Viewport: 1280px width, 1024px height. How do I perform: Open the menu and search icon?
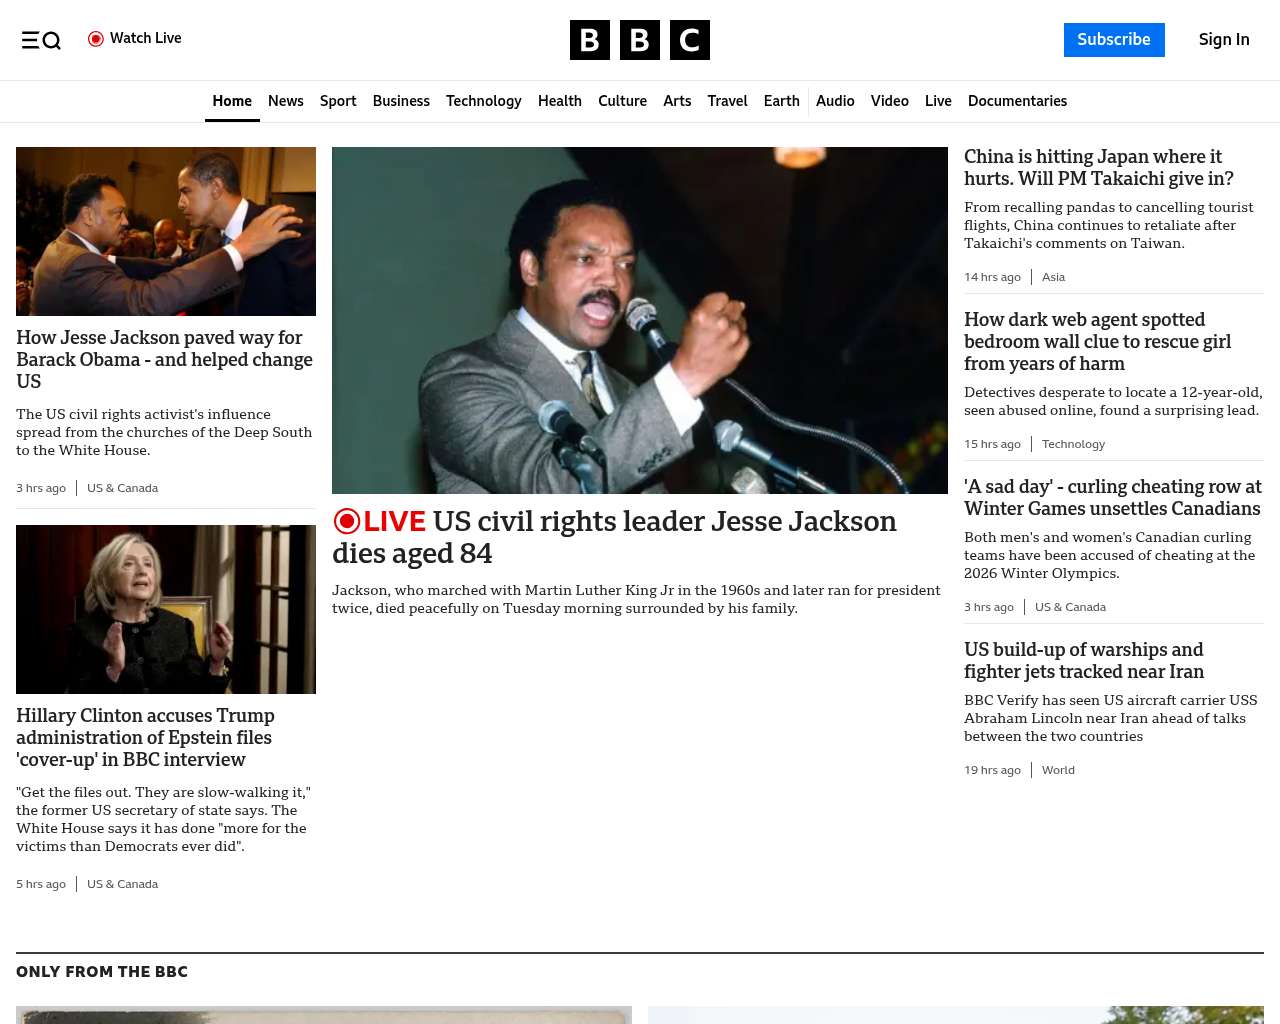coord(41,40)
